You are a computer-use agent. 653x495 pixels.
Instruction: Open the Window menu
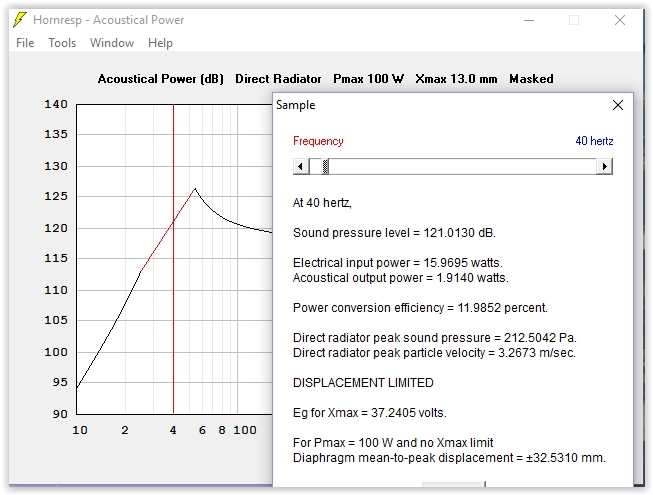[x=112, y=43]
